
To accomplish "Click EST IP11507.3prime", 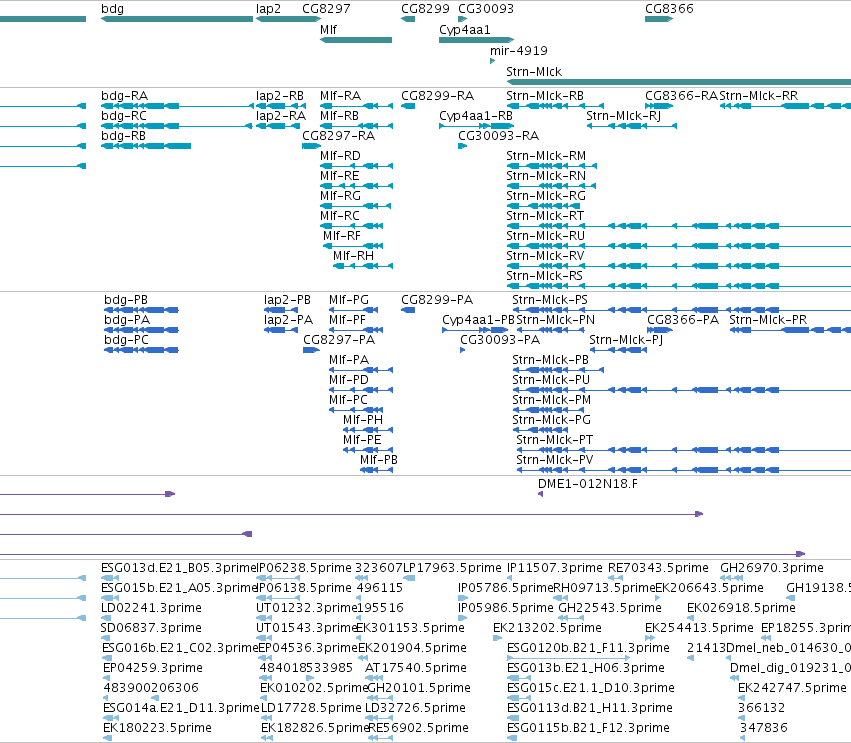I will (x=555, y=568).
